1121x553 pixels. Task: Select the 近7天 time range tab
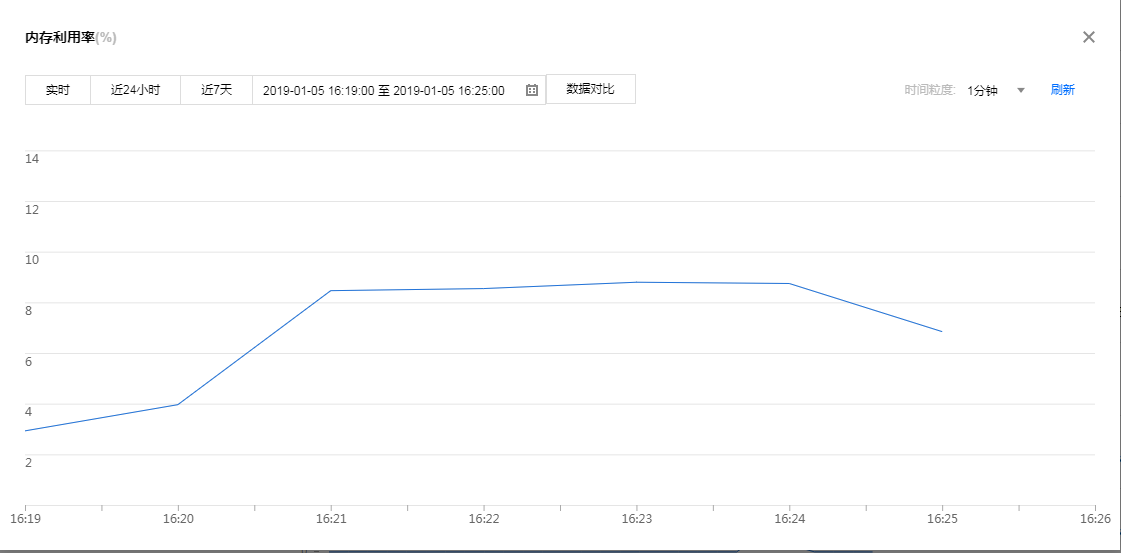click(x=216, y=90)
